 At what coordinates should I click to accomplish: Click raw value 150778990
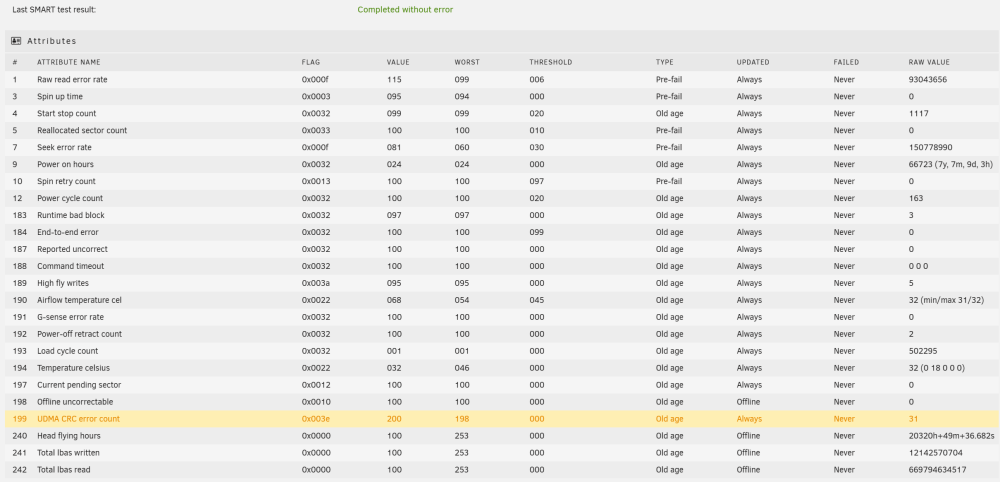(x=930, y=147)
